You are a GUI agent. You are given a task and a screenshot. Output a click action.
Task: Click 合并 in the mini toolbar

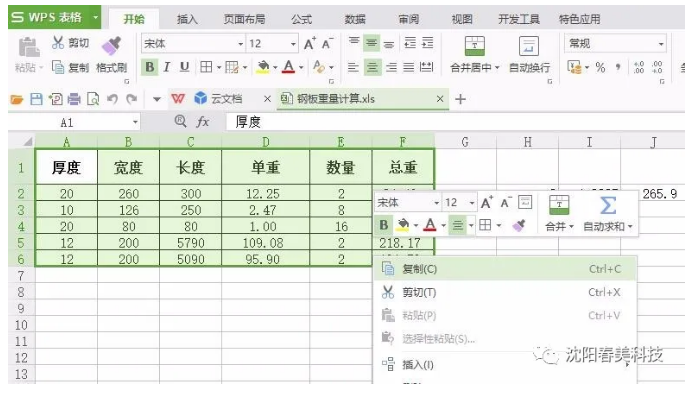(x=559, y=214)
